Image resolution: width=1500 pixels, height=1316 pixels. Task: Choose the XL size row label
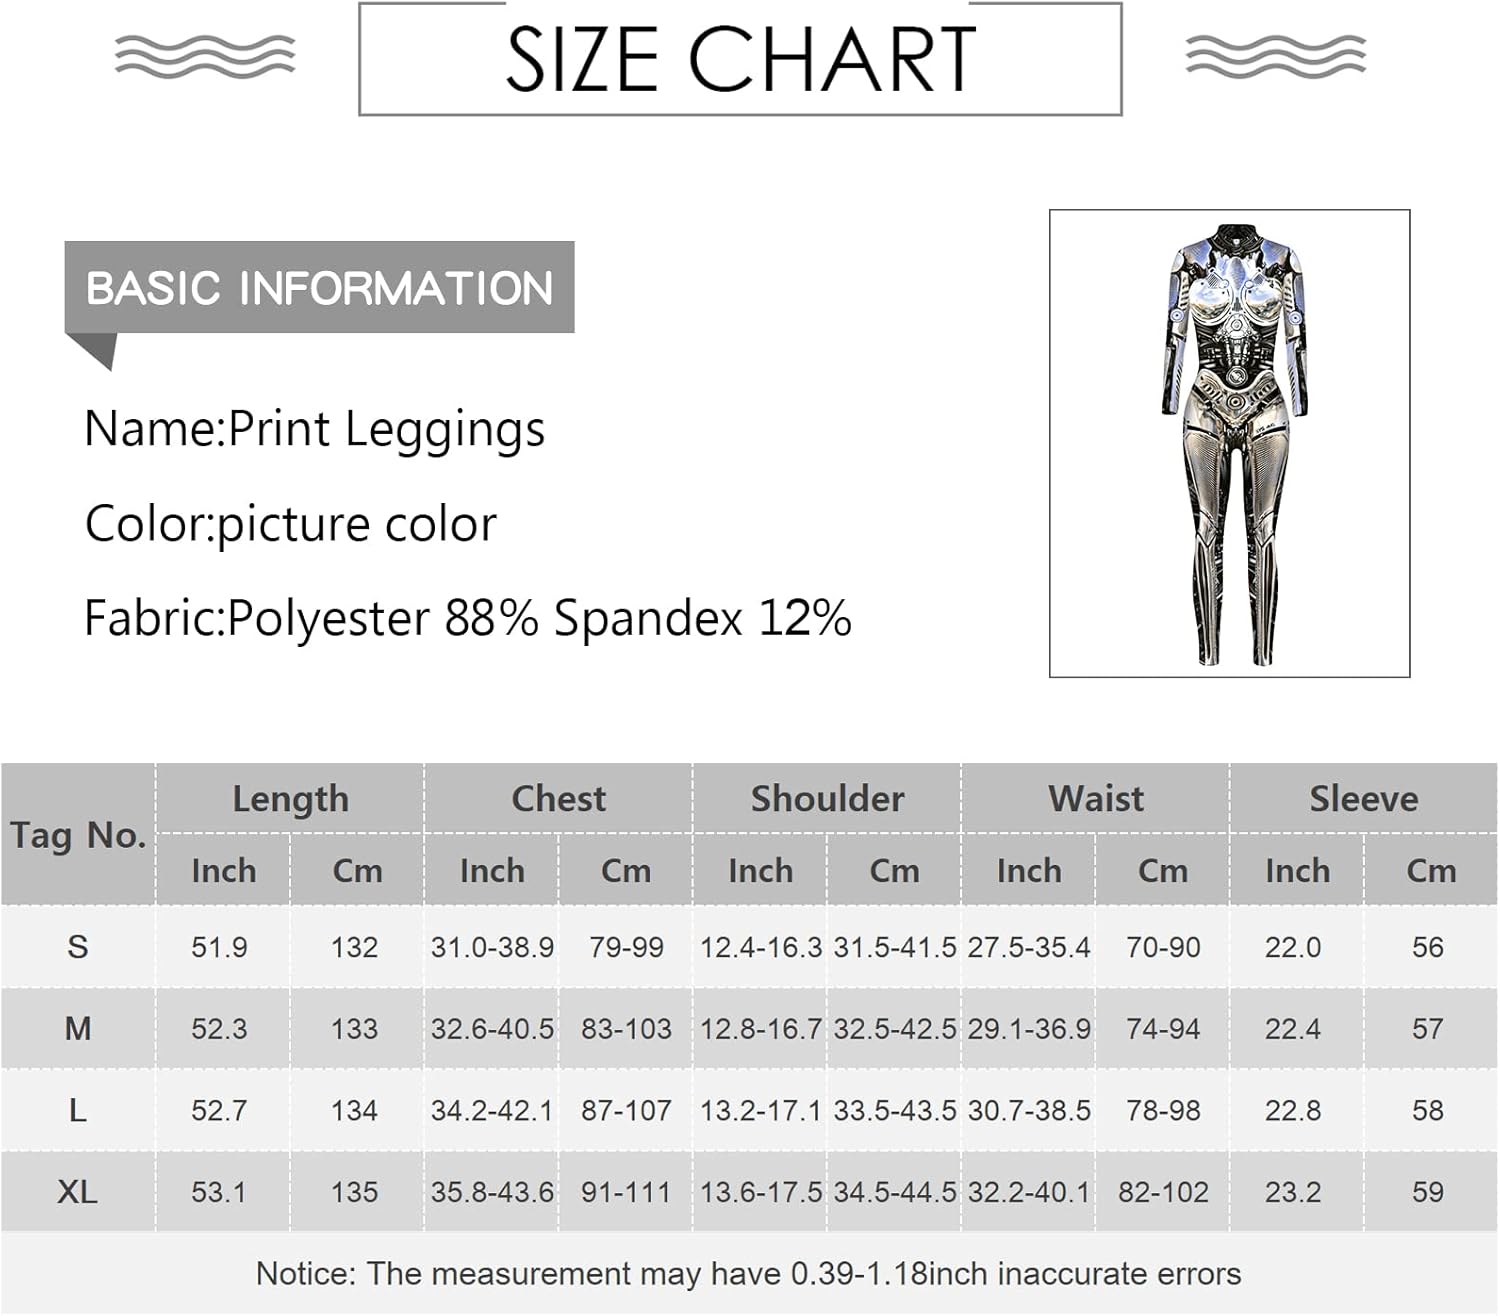(x=78, y=1192)
